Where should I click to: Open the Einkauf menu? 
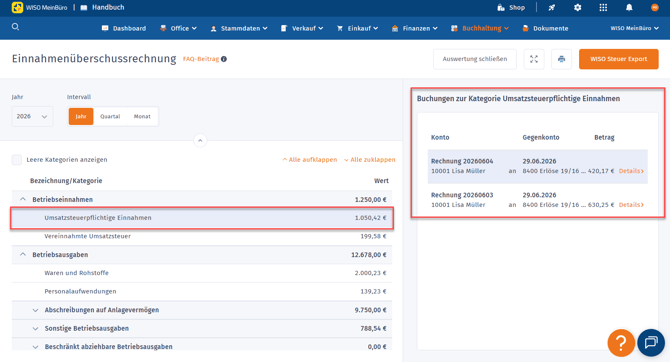click(357, 28)
